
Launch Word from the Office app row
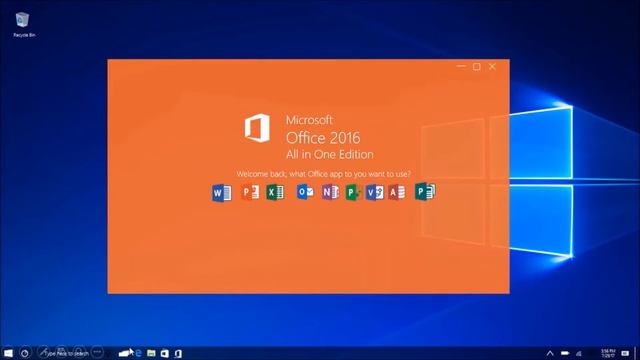click(x=222, y=193)
